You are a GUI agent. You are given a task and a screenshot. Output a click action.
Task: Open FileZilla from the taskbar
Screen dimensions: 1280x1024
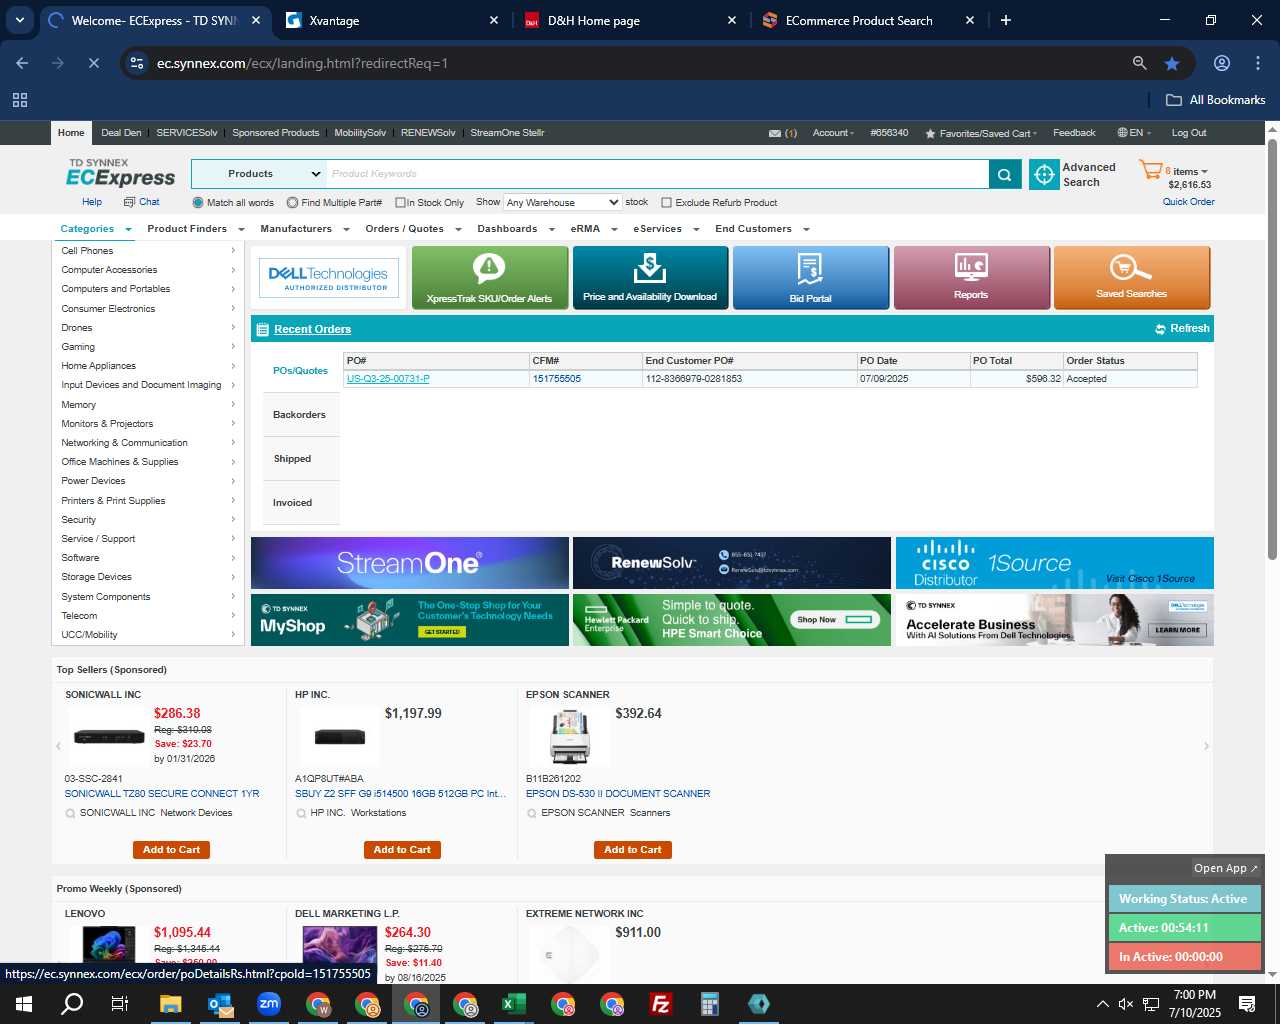pos(661,1004)
